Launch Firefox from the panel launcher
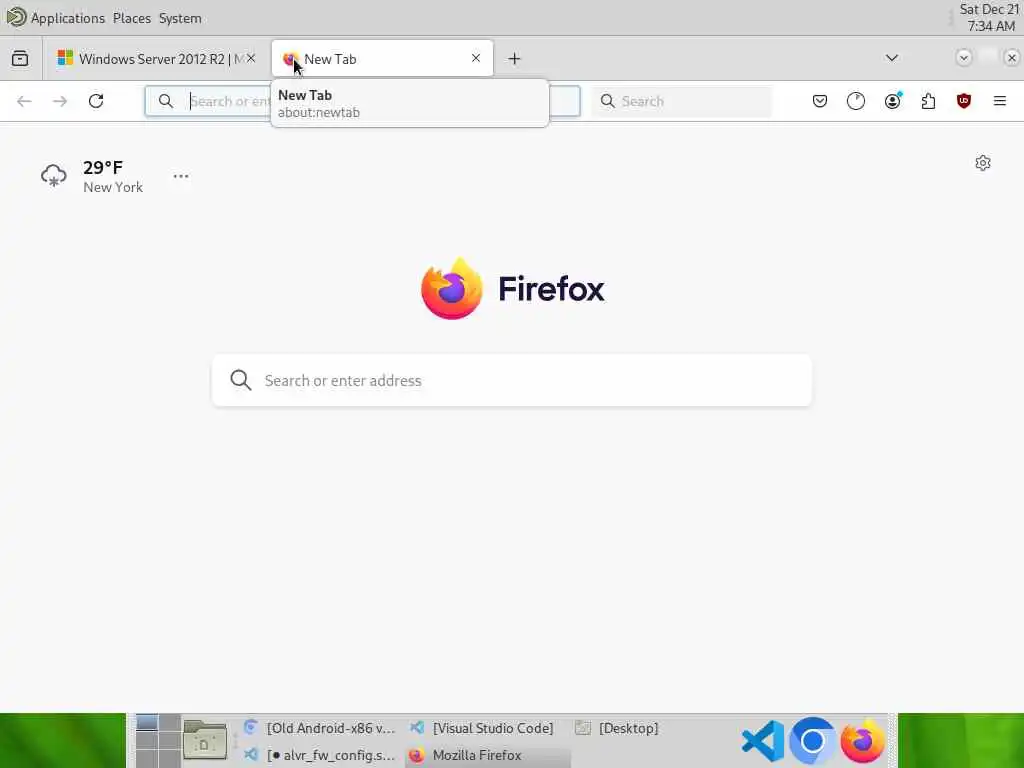 862,741
